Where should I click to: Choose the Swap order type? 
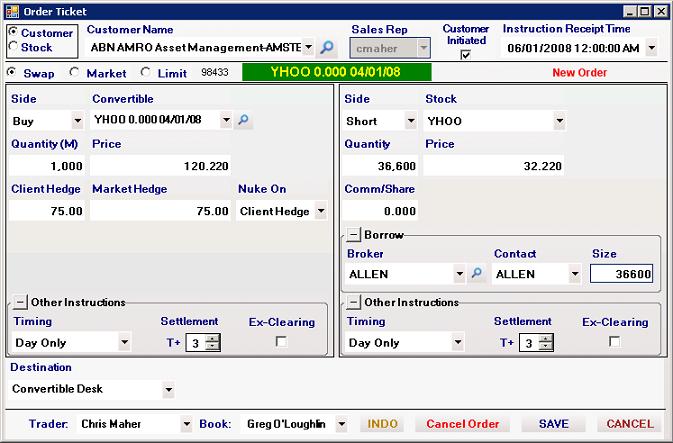(x=12, y=73)
